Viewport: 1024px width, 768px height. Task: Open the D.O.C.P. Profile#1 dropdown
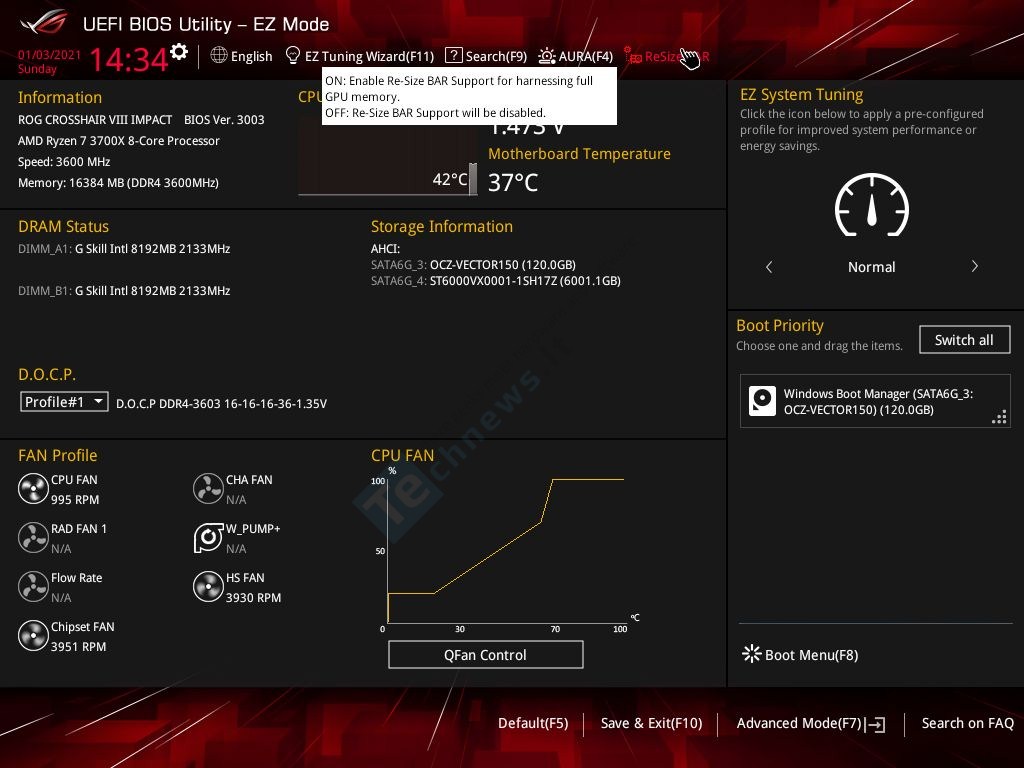point(64,402)
